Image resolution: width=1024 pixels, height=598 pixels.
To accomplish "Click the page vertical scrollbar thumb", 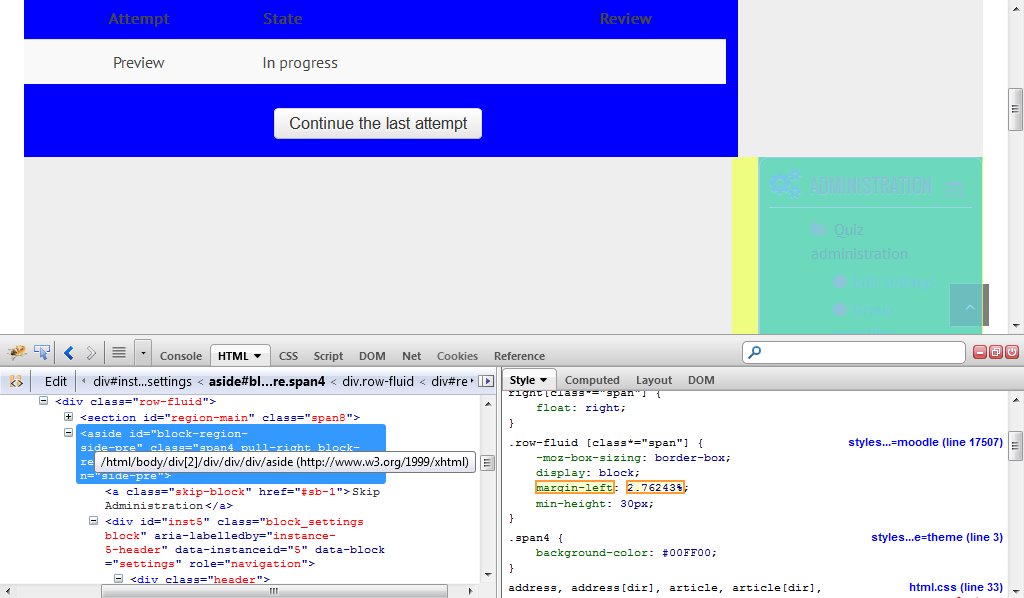I will coord(1015,109).
